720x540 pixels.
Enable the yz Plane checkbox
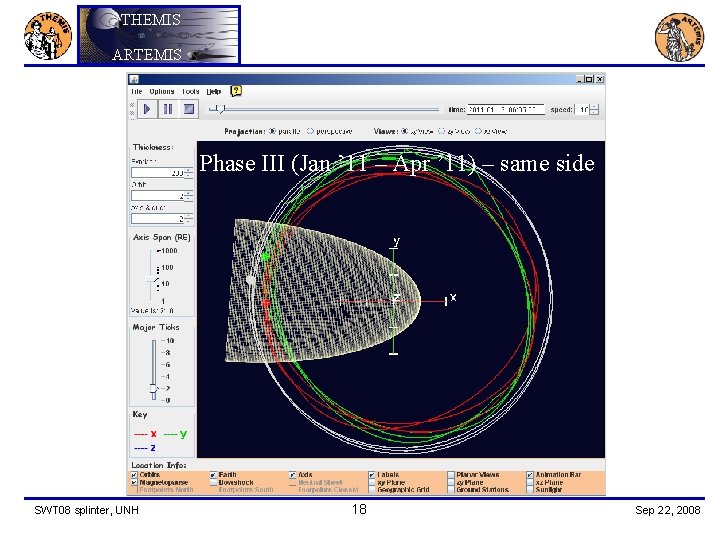450,483
